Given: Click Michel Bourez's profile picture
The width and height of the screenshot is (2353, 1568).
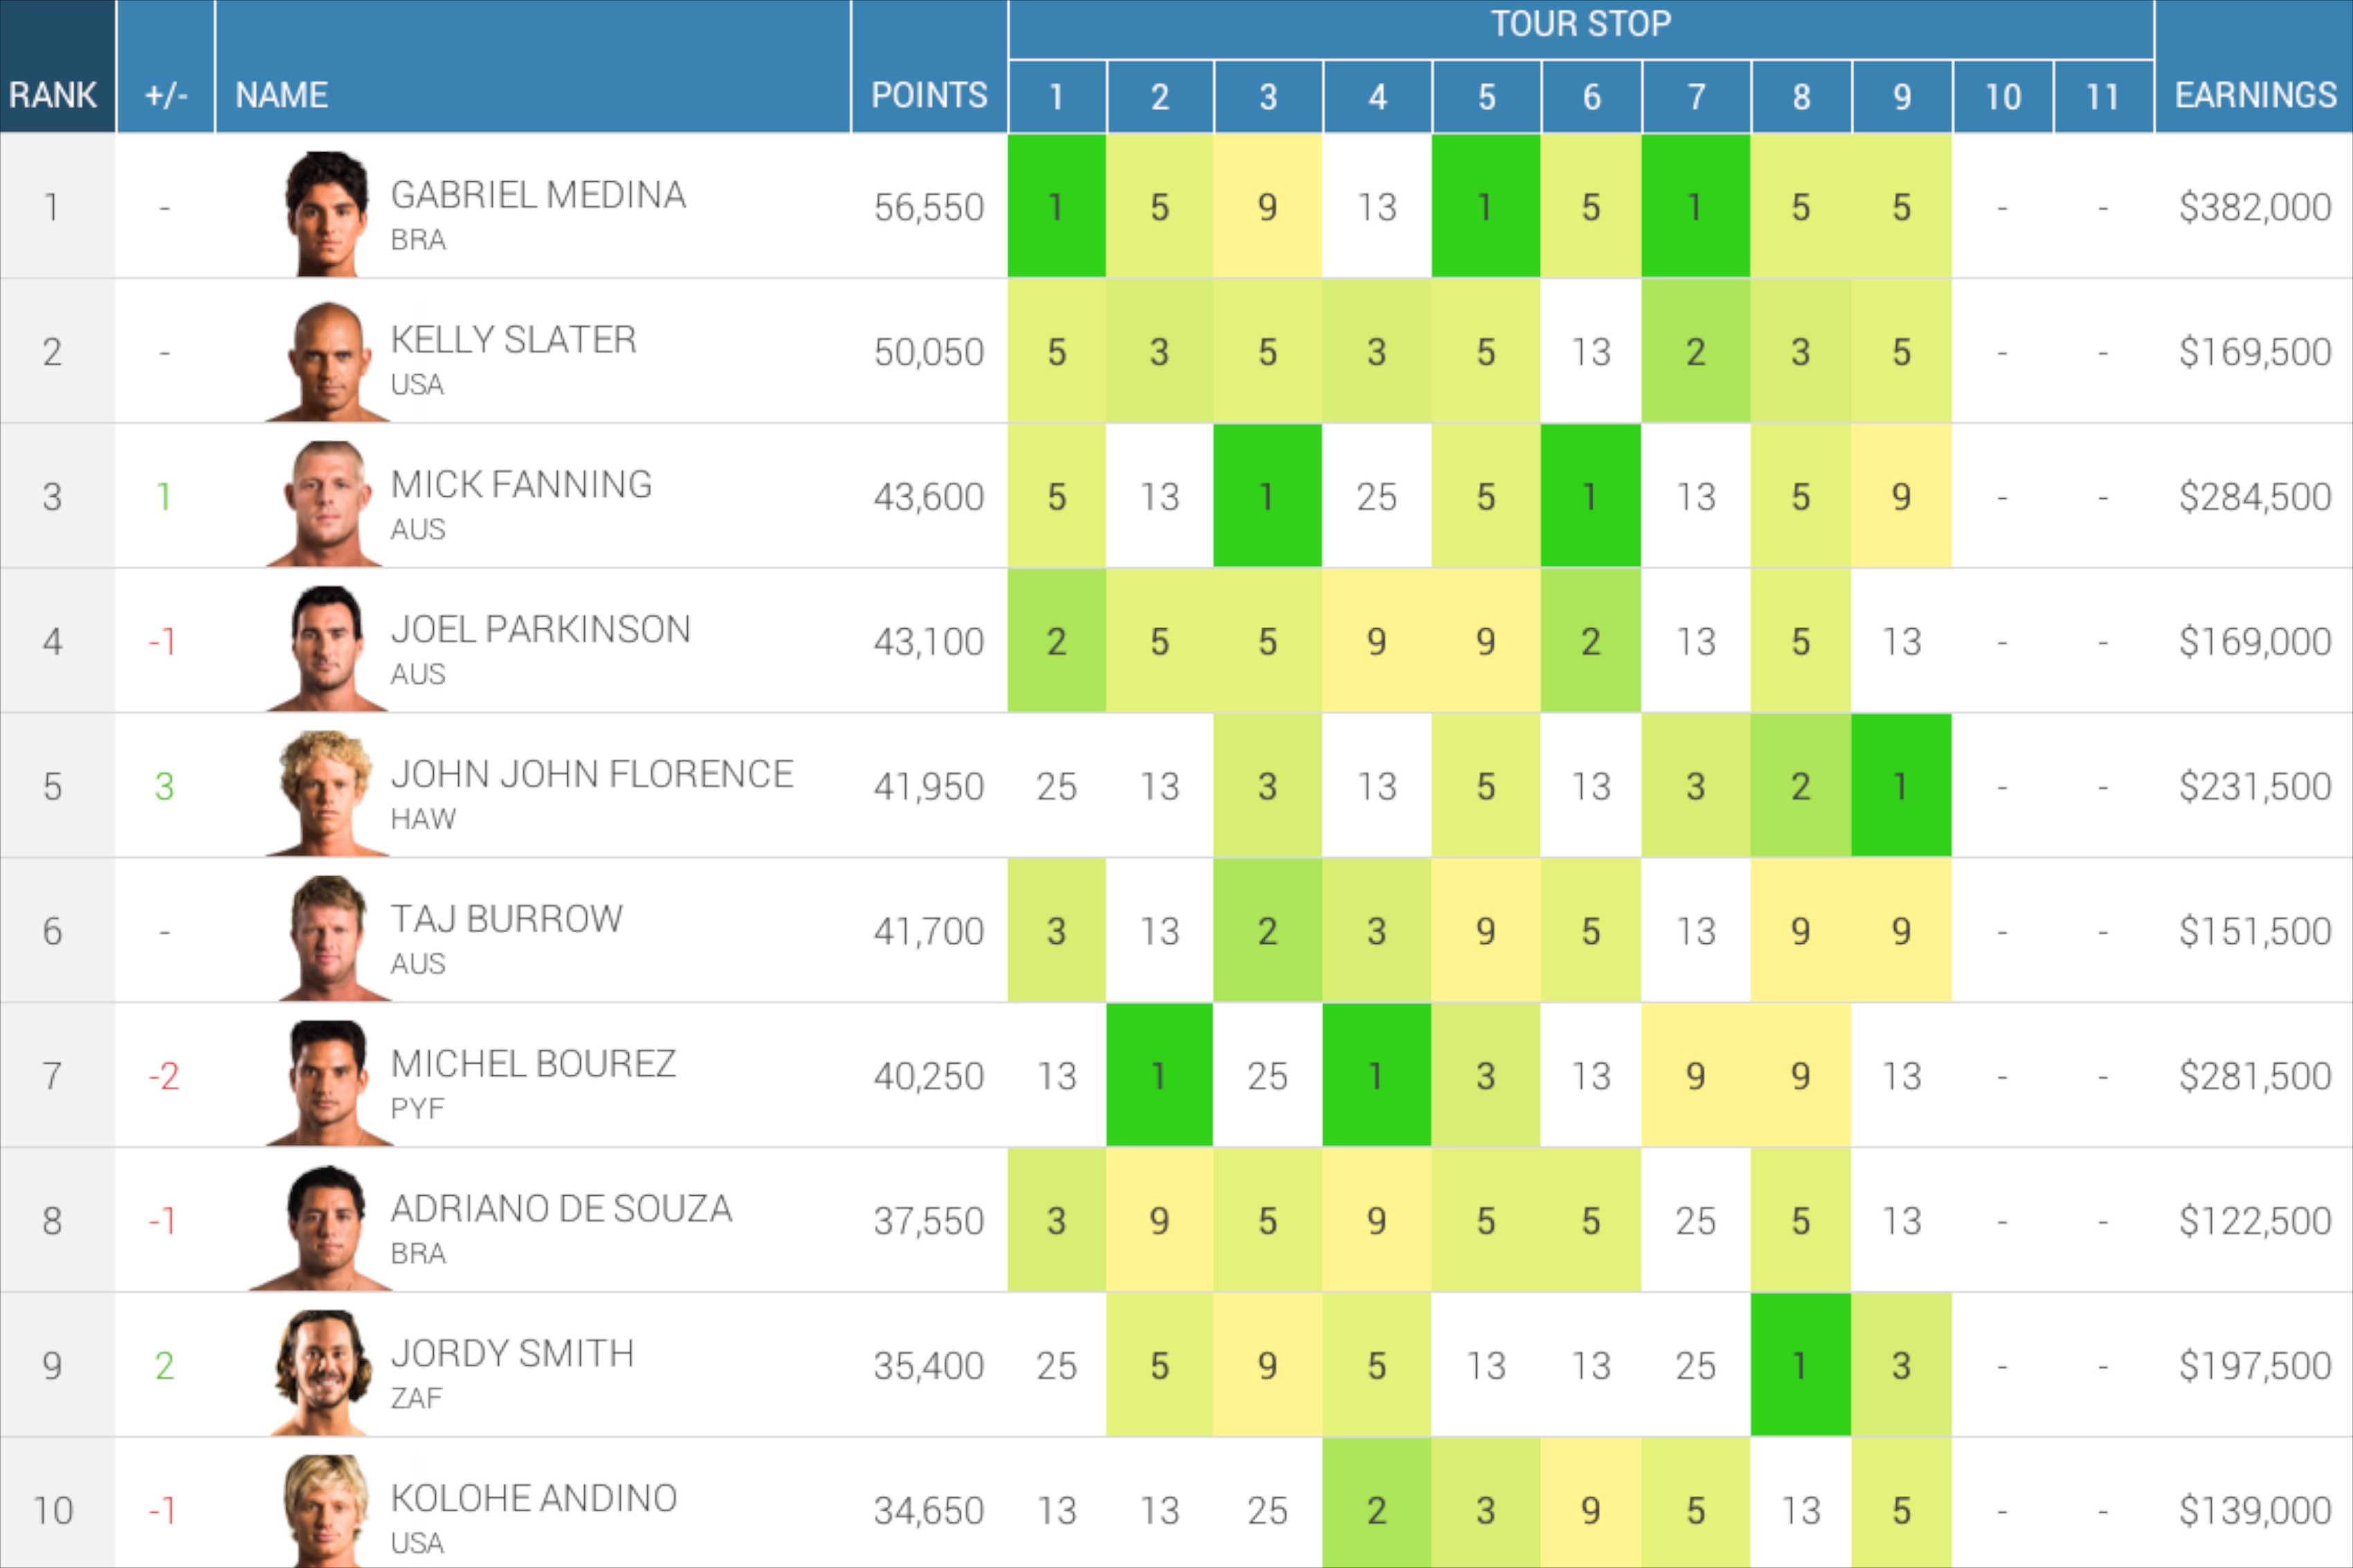Looking at the screenshot, I should [327, 1082].
